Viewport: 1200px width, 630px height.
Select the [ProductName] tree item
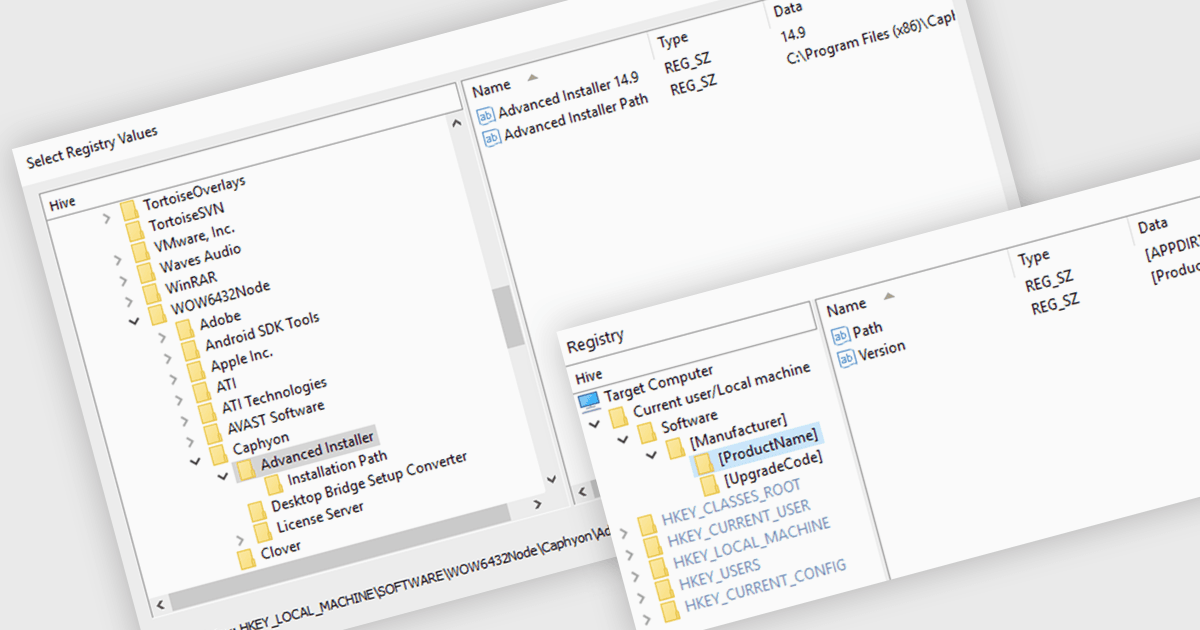[x=768, y=448]
